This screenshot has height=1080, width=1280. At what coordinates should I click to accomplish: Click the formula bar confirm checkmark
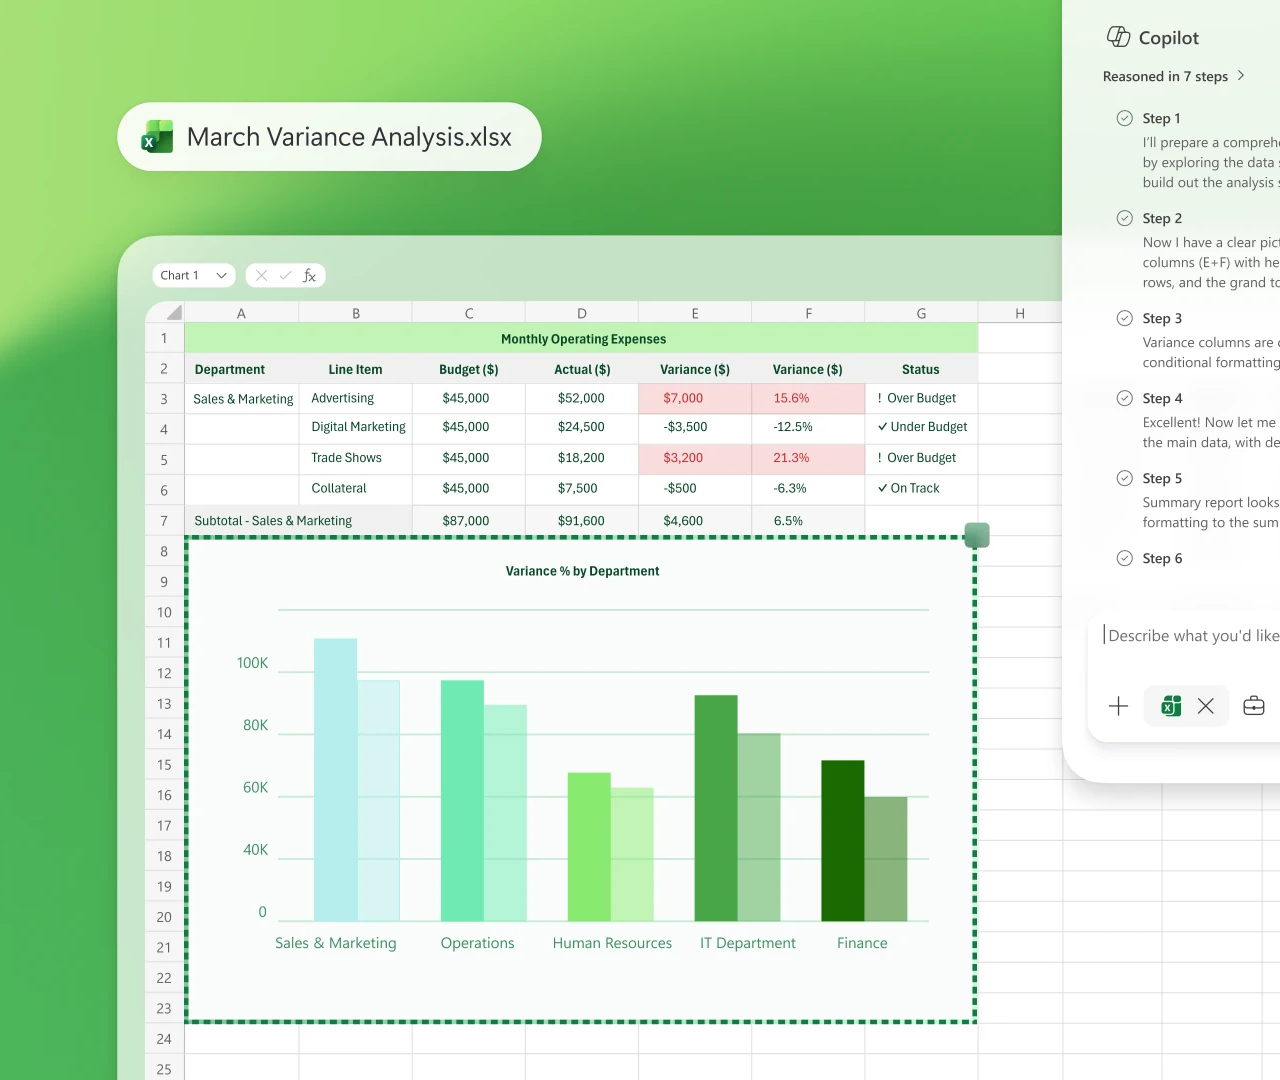286,275
